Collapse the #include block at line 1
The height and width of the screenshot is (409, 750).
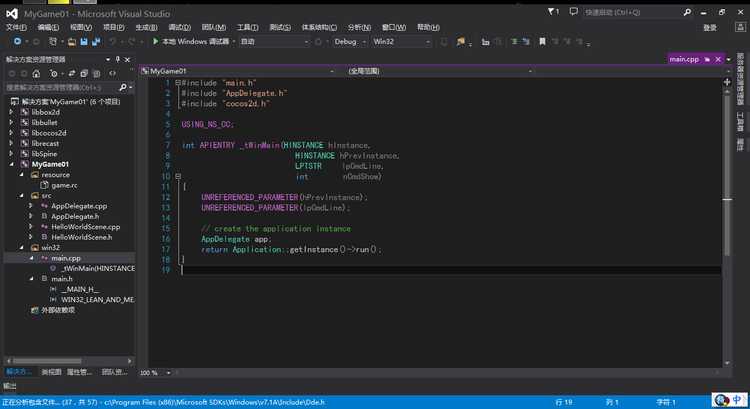pyautogui.click(x=177, y=83)
